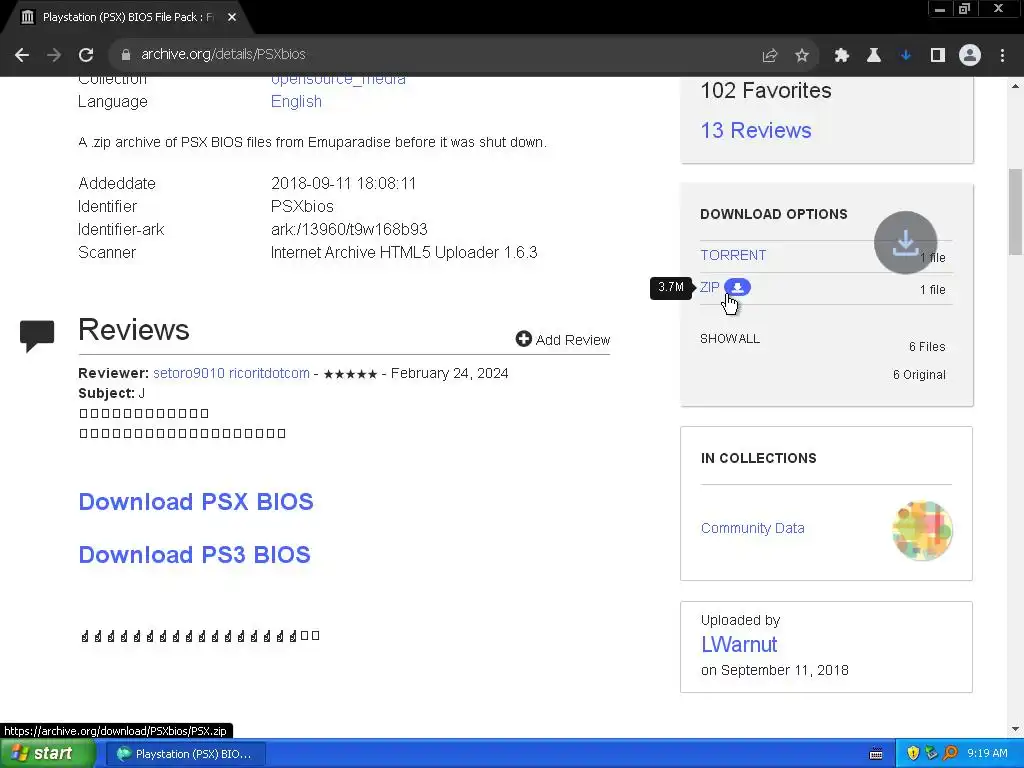Click scrollbar down arrow
Image resolution: width=1024 pixels, height=768 pixels.
point(1015,729)
